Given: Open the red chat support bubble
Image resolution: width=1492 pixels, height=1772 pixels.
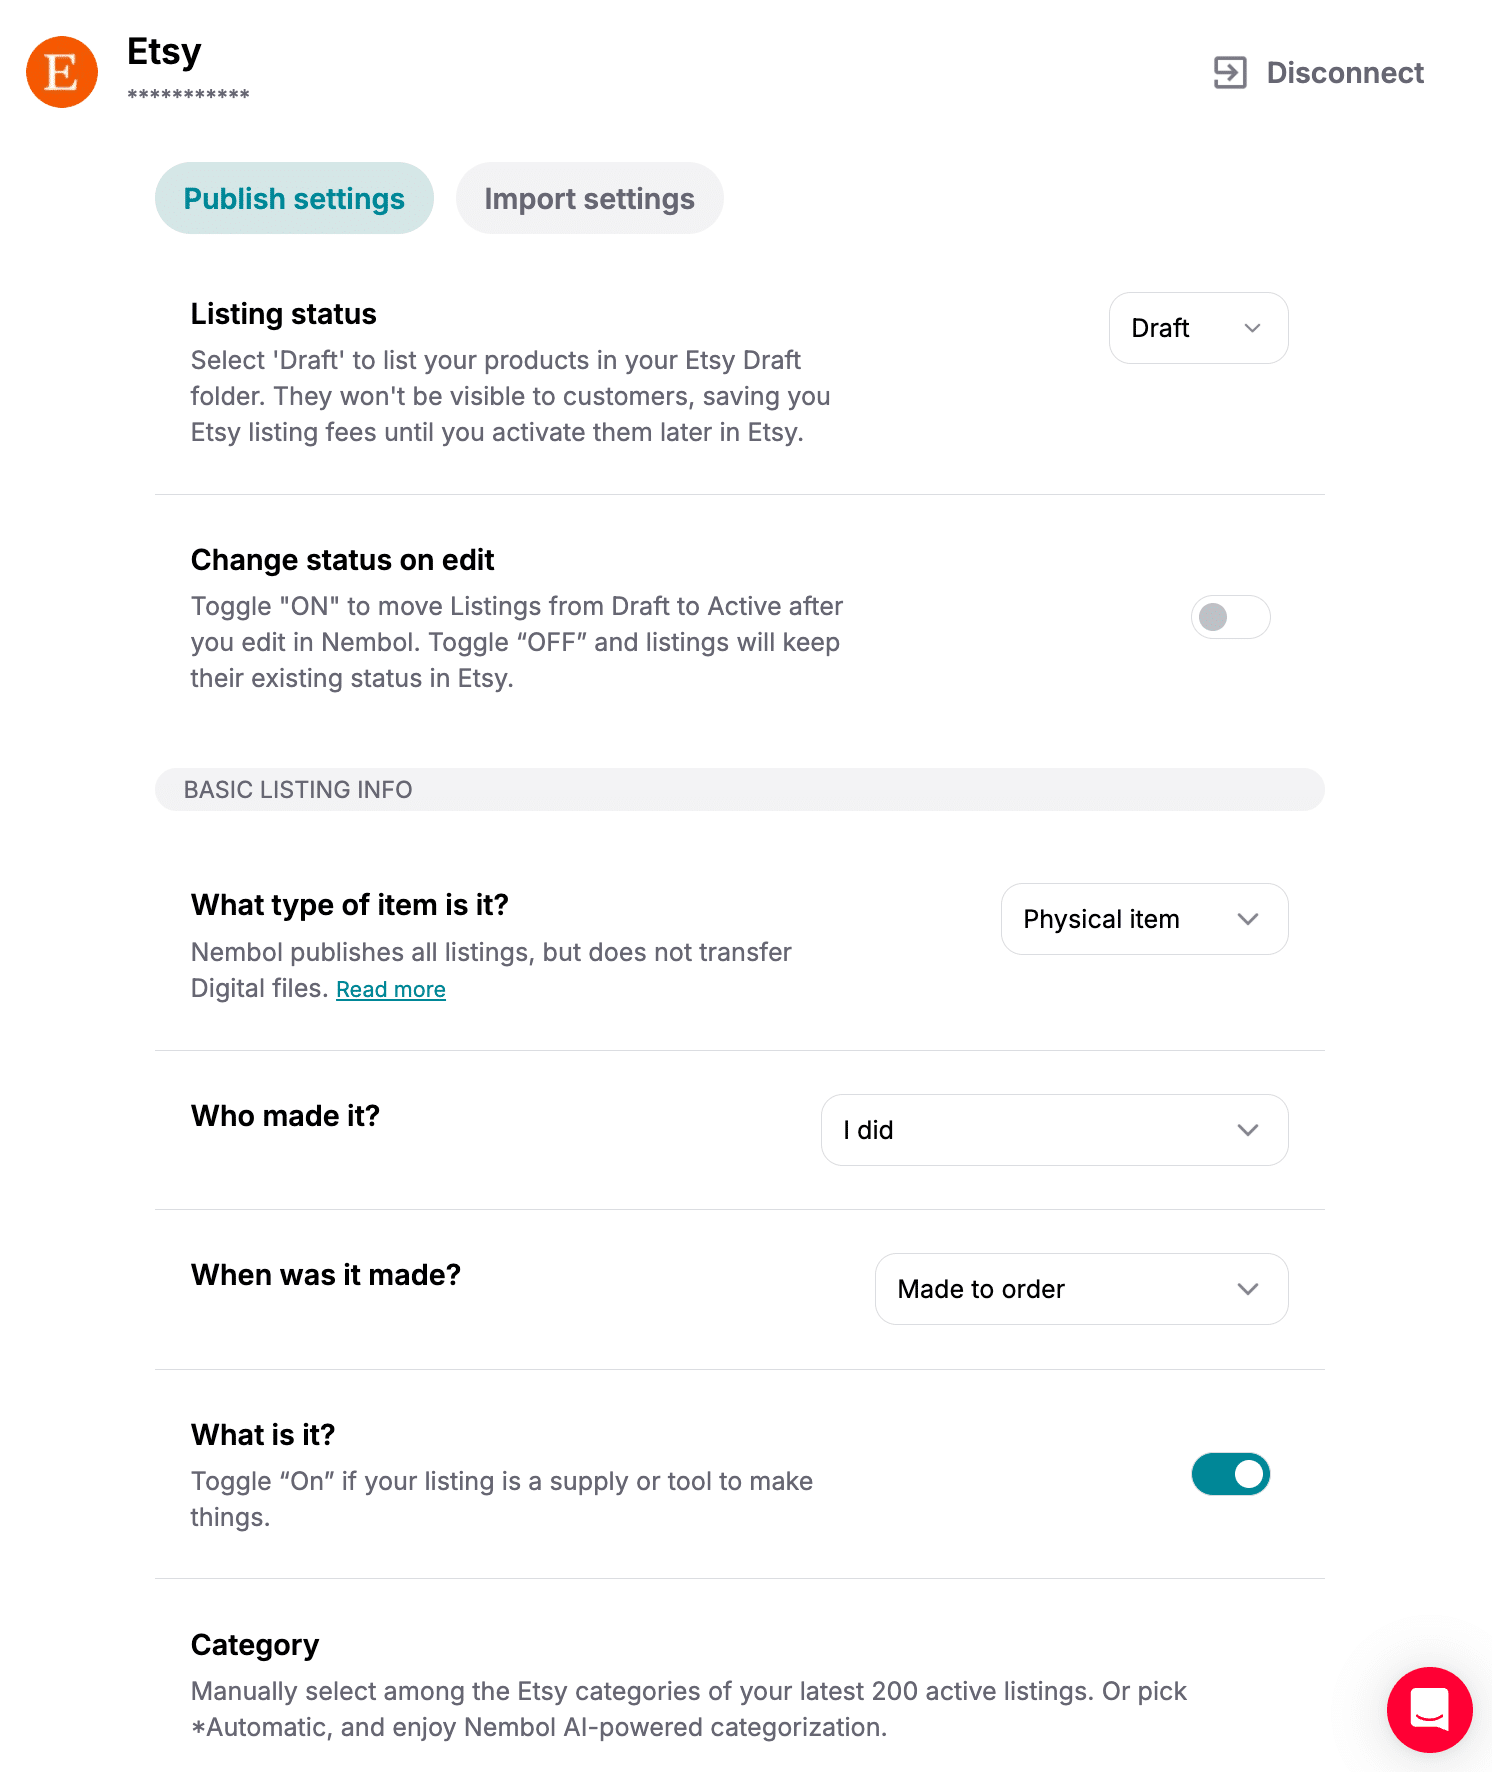Looking at the screenshot, I should [x=1429, y=1709].
